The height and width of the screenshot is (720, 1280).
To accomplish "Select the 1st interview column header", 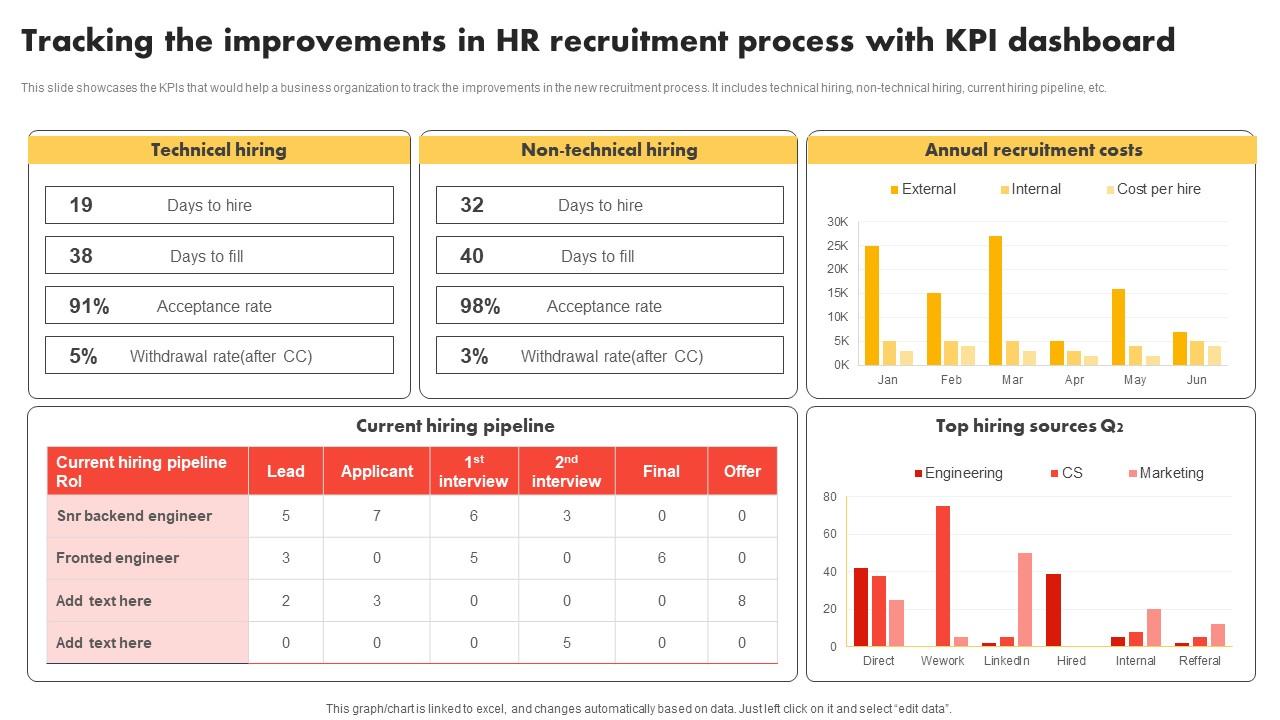I will coord(474,471).
